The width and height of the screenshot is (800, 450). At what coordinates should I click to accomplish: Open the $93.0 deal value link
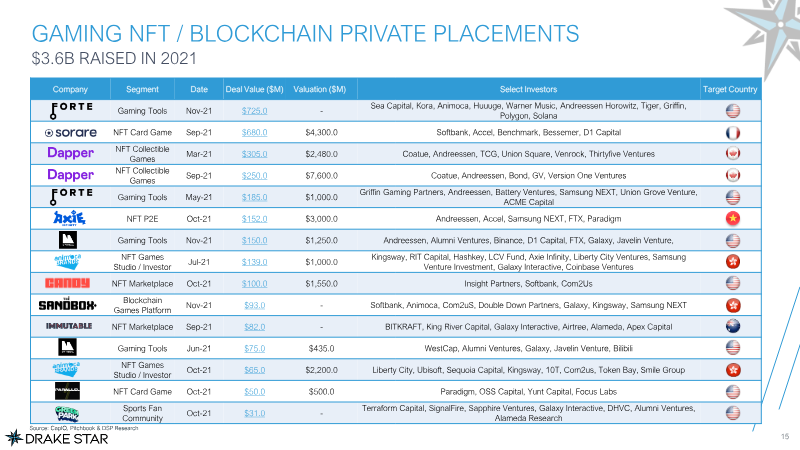tap(255, 304)
